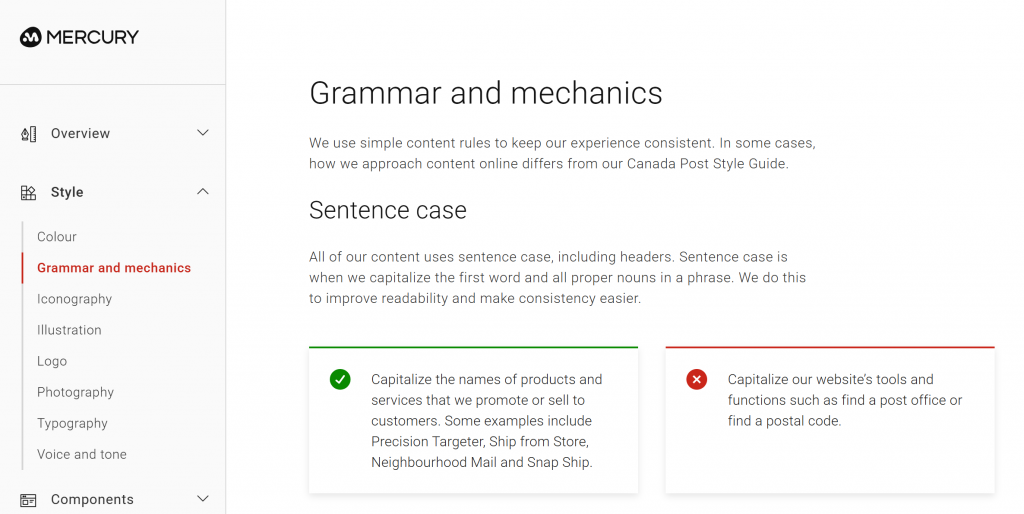The width and height of the screenshot is (1024, 514).
Task: Click the Sentence case heading
Action: tap(388, 210)
